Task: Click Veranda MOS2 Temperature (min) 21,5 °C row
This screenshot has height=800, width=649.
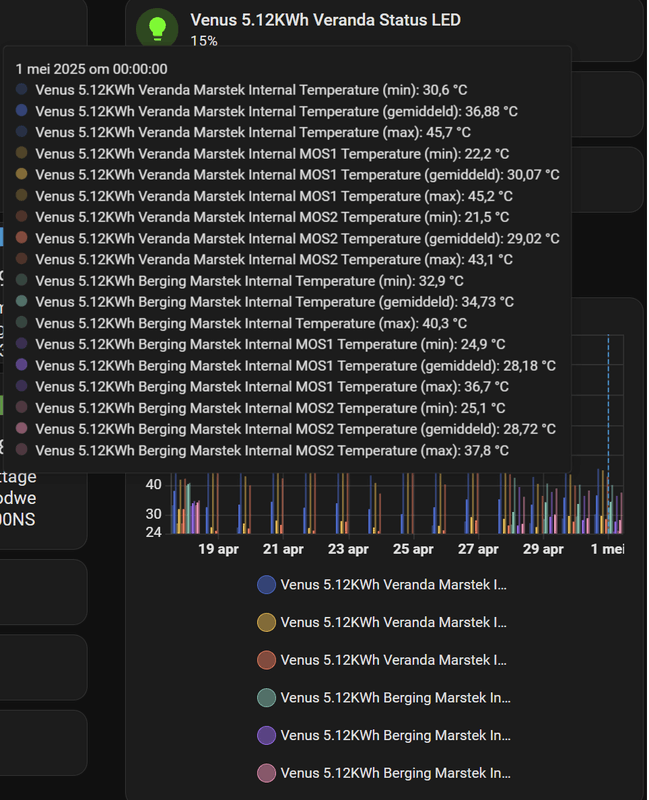Action: click(x=262, y=217)
